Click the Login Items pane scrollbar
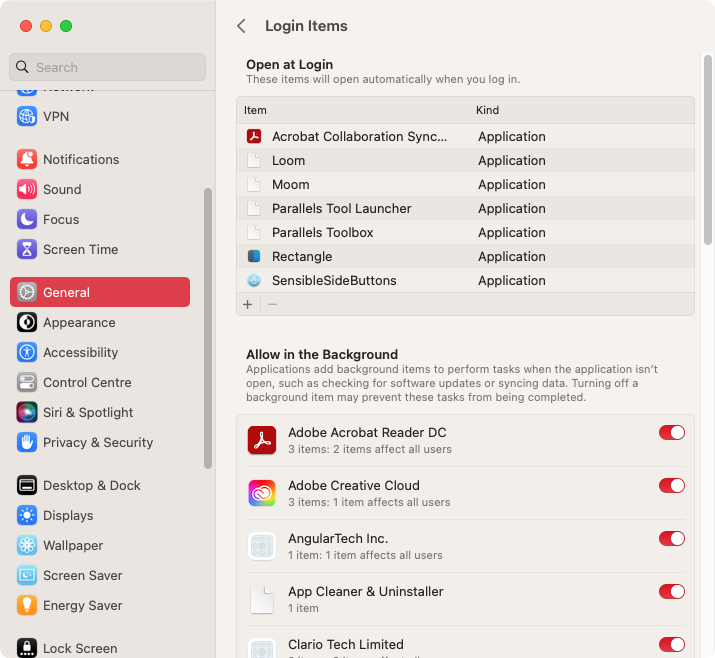 pyautogui.click(x=708, y=150)
